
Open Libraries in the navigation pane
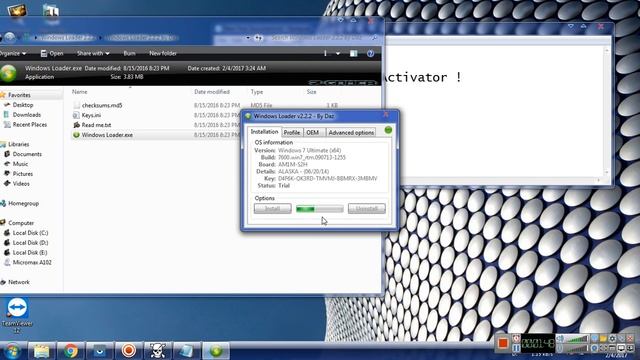click(18, 144)
